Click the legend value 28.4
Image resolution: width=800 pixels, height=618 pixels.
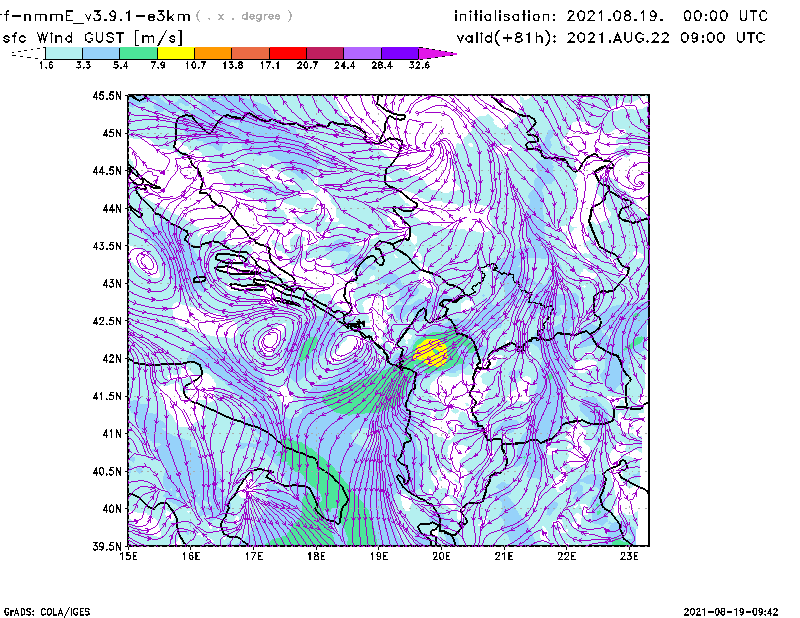pos(382,65)
